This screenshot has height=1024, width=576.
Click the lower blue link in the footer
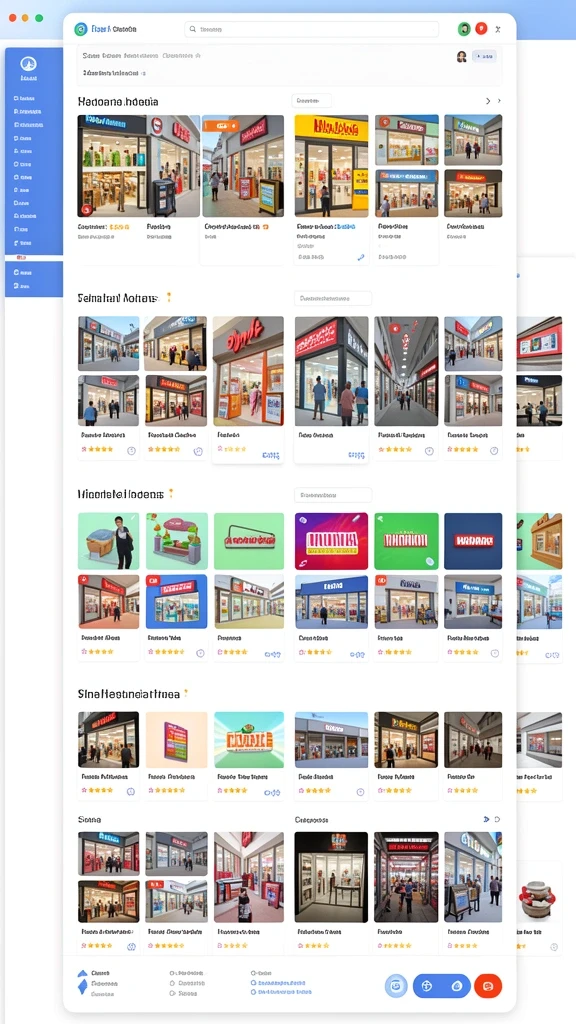281,992
